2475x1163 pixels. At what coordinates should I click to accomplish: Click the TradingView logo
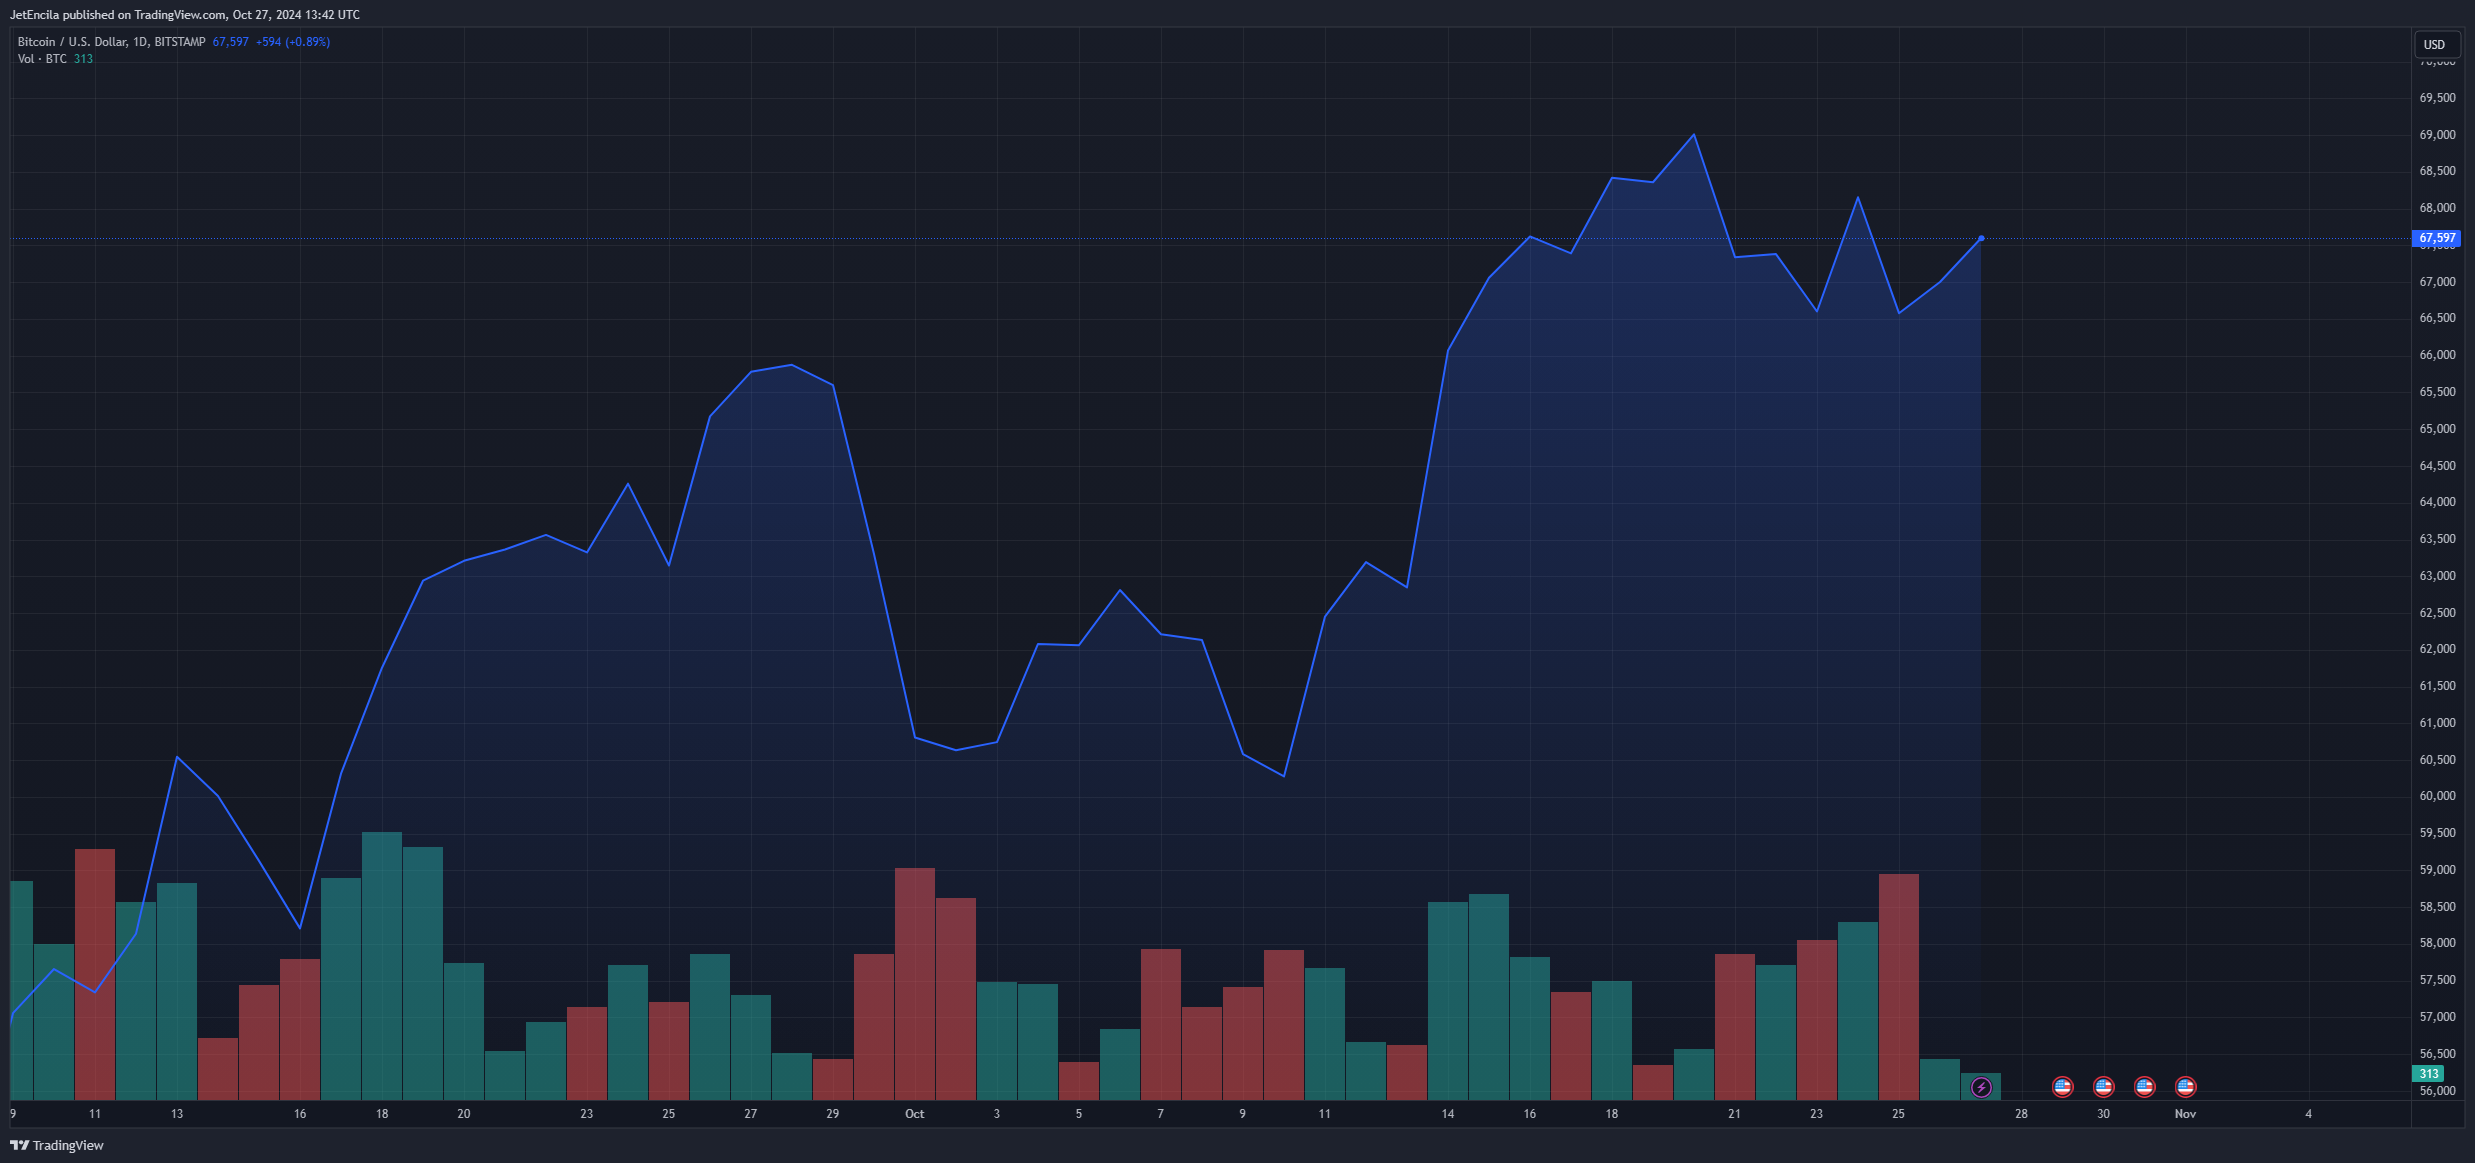(x=57, y=1146)
